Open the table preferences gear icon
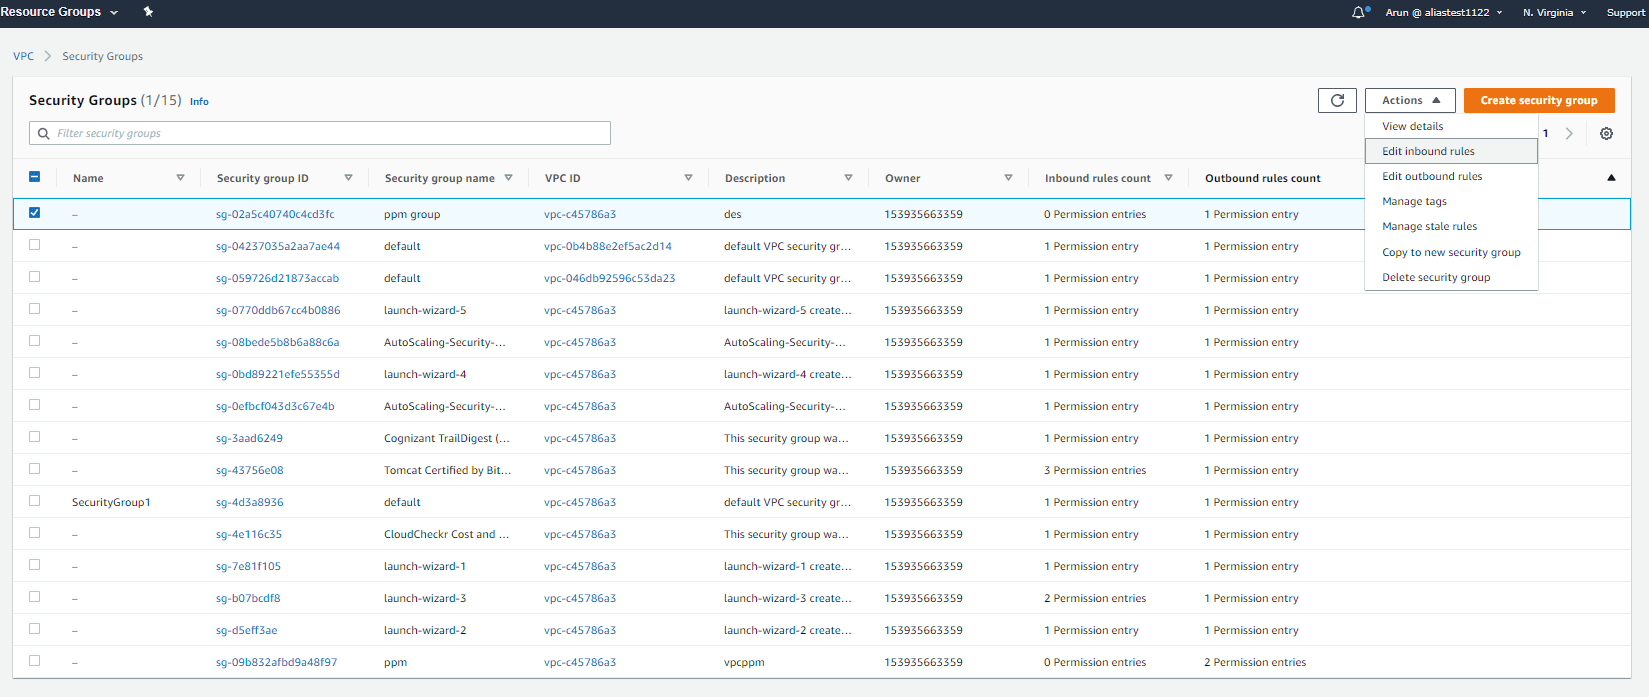 pos(1606,134)
